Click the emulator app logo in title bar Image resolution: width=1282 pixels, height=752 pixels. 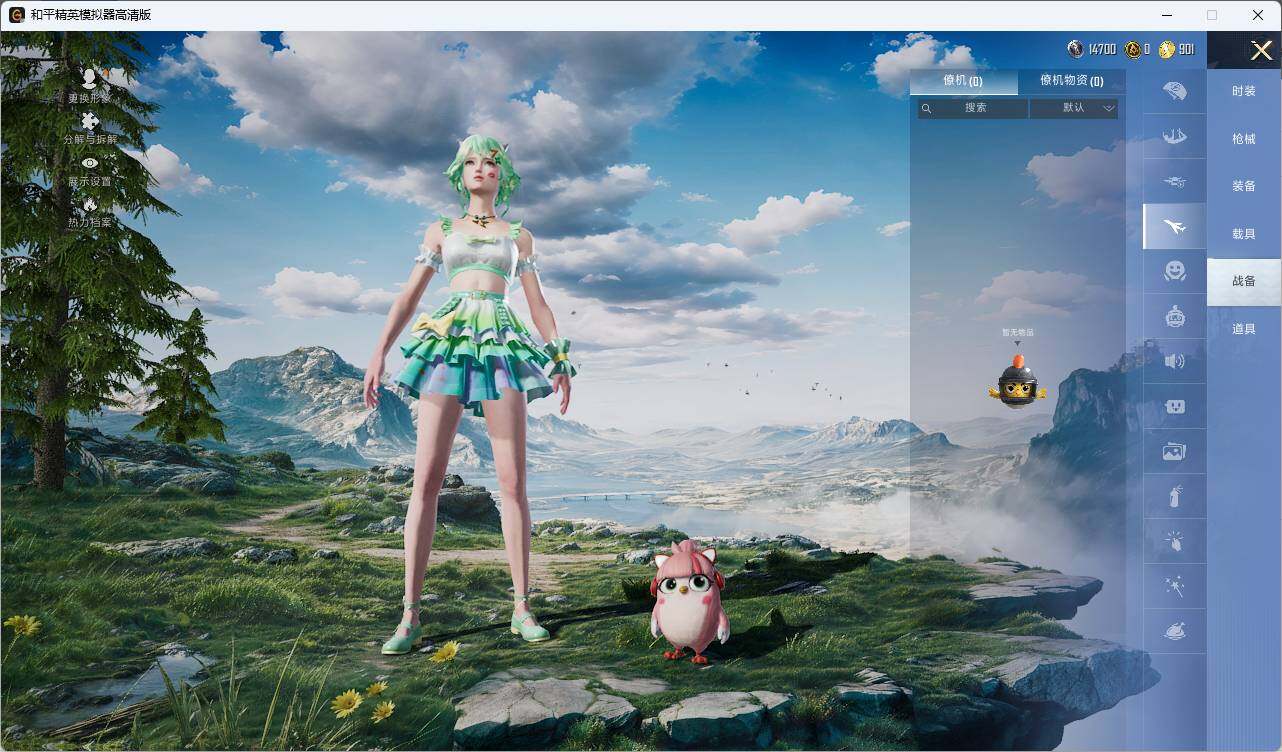coord(16,15)
